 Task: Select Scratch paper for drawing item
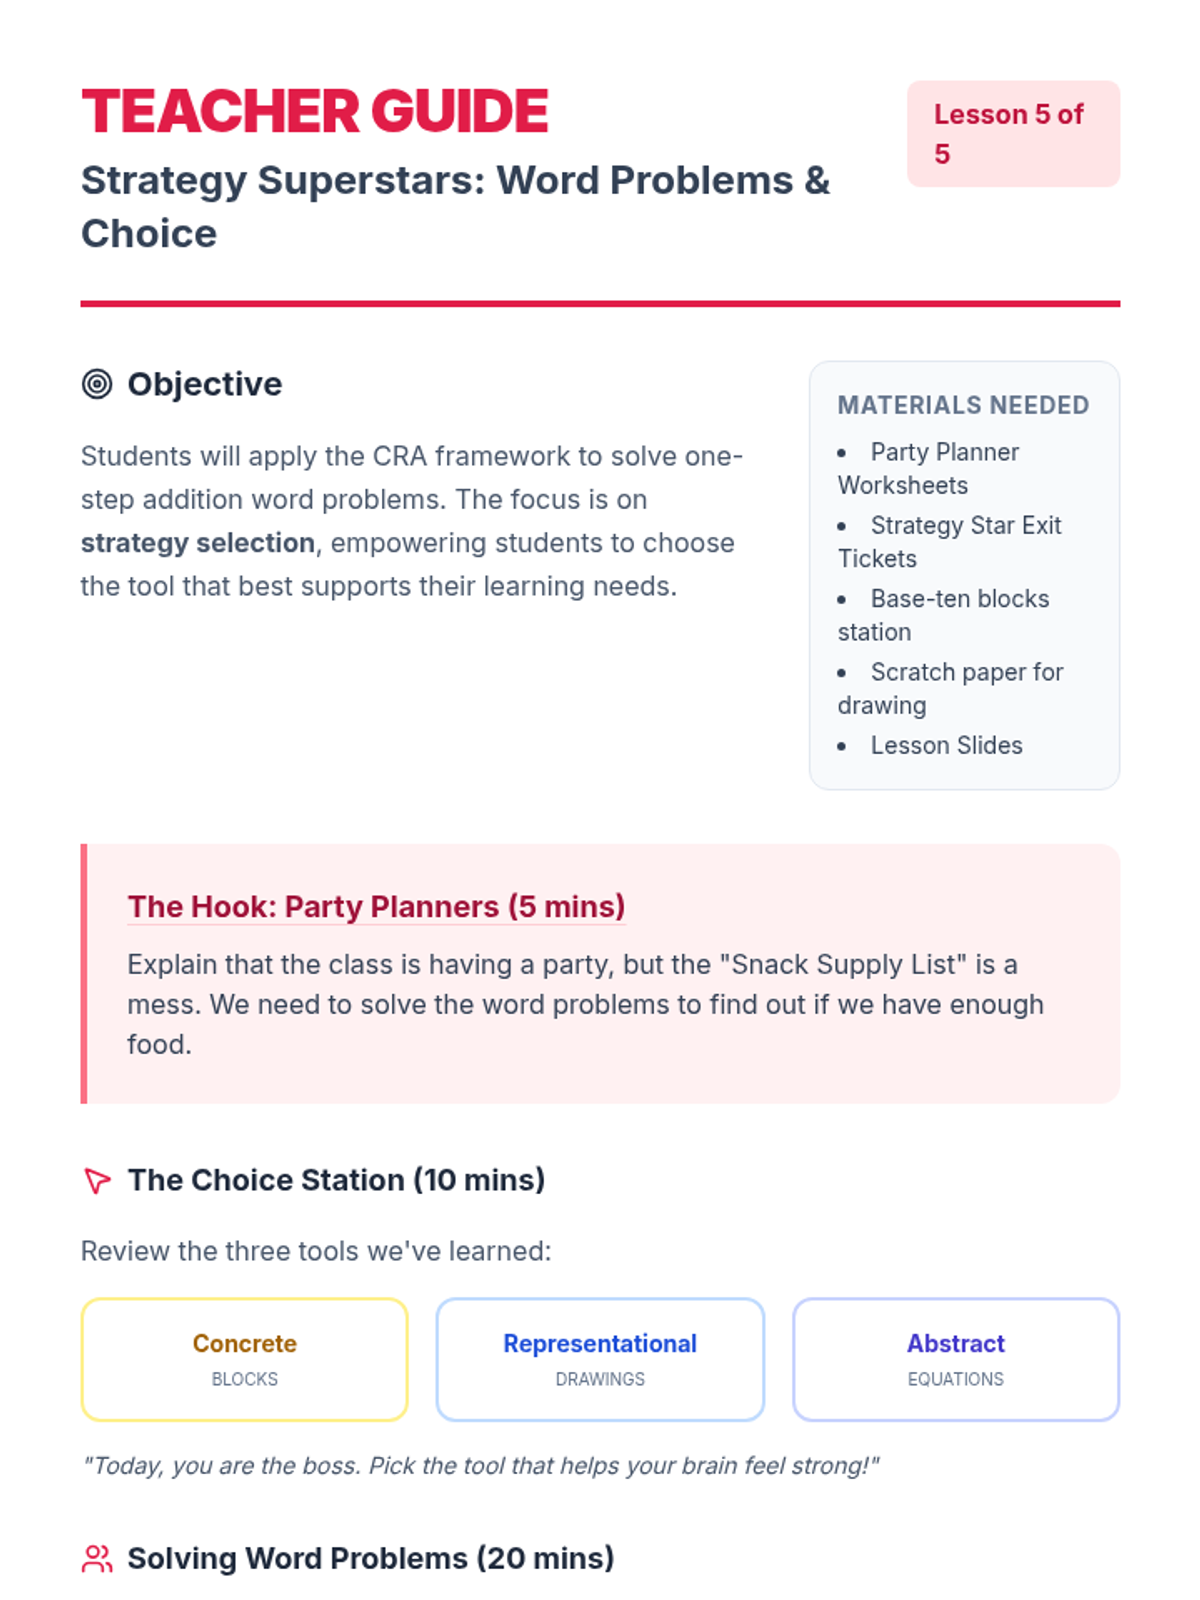[951, 688]
